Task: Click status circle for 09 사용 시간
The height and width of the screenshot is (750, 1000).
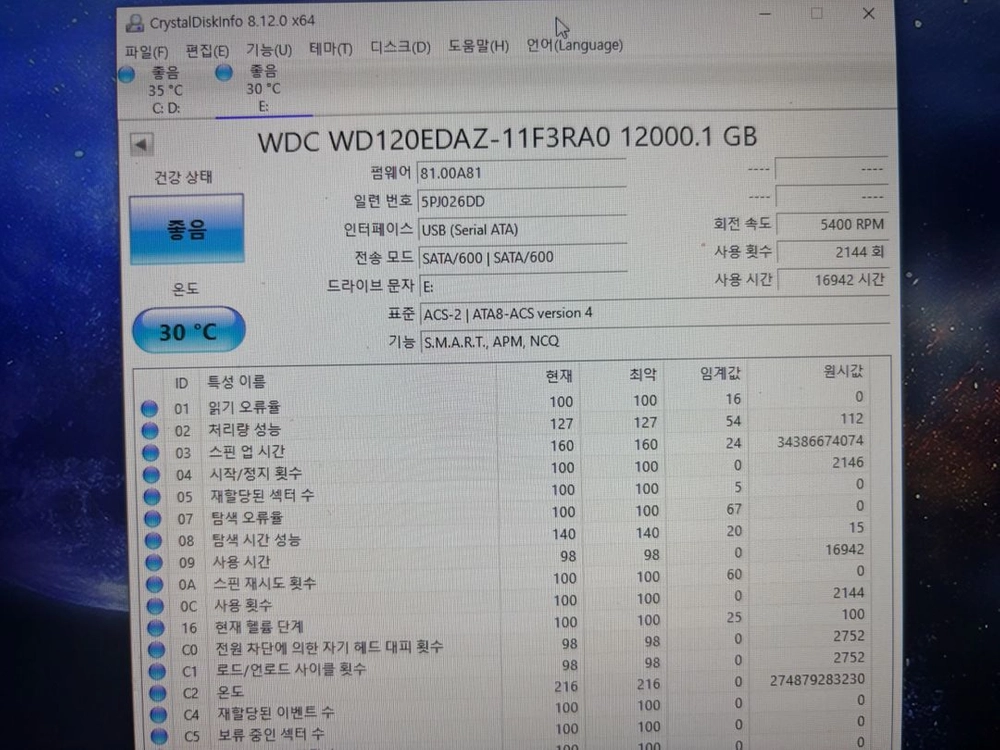Action: [154, 563]
